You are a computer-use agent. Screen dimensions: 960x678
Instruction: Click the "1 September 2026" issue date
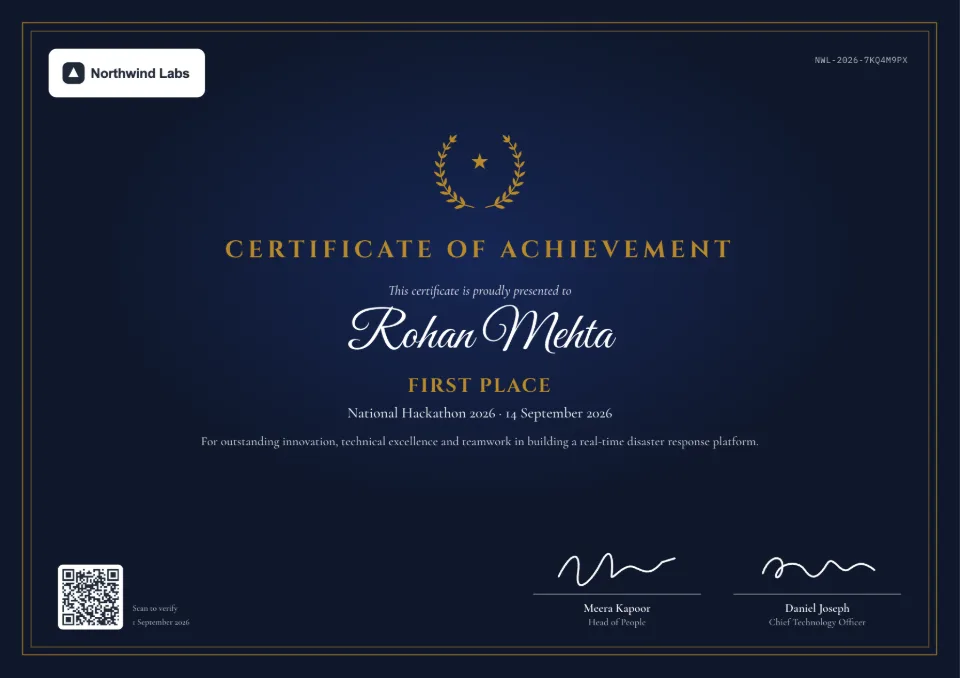(161, 622)
